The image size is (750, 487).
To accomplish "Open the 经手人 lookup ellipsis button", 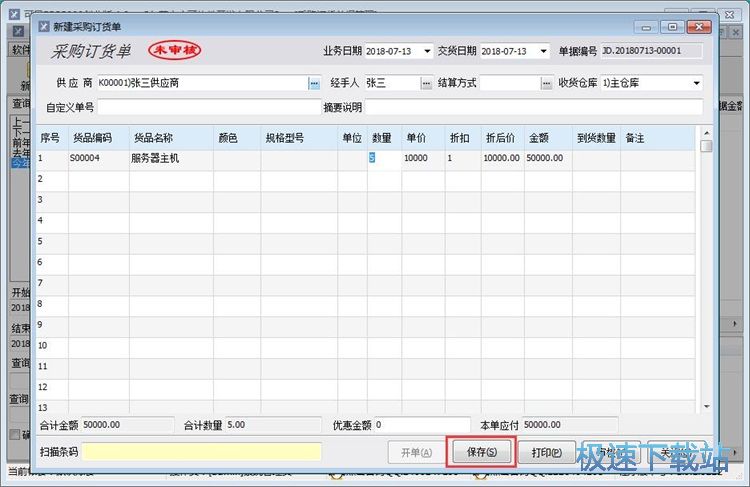I will click(426, 83).
